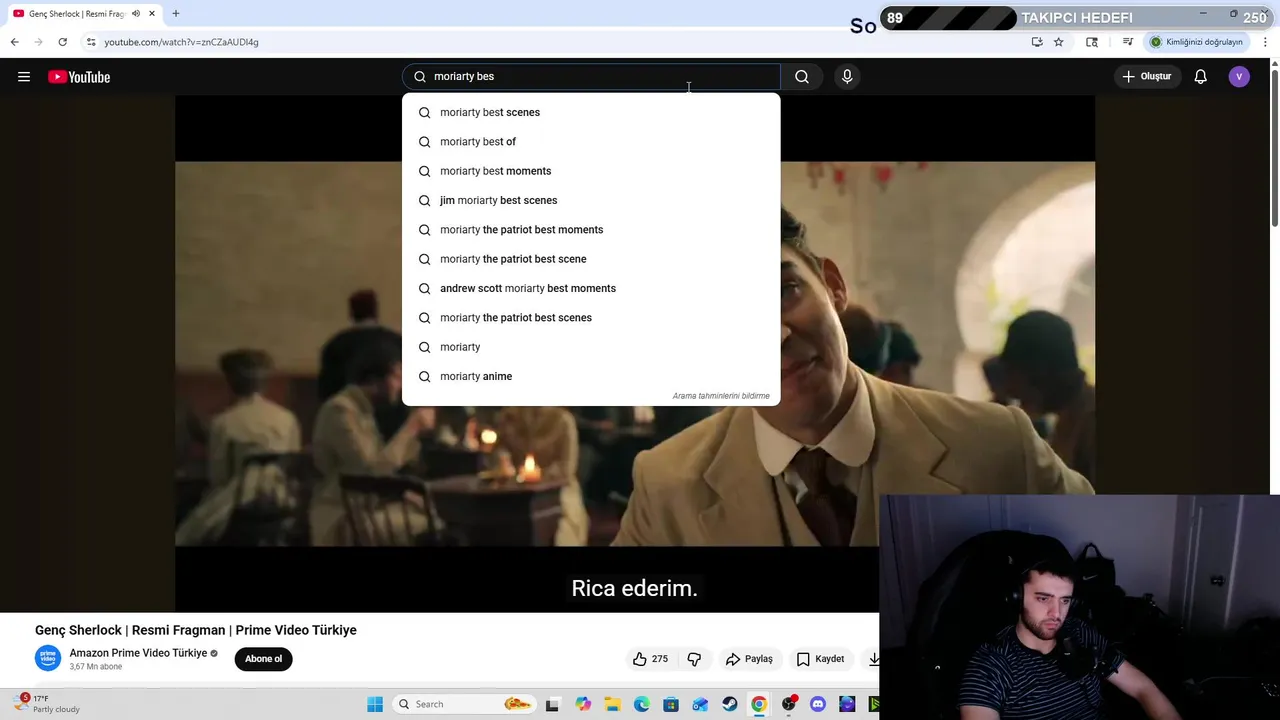Select suggestion "jim moriarty best scenes"
This screenshot has width=1280, height=720.
591,200
